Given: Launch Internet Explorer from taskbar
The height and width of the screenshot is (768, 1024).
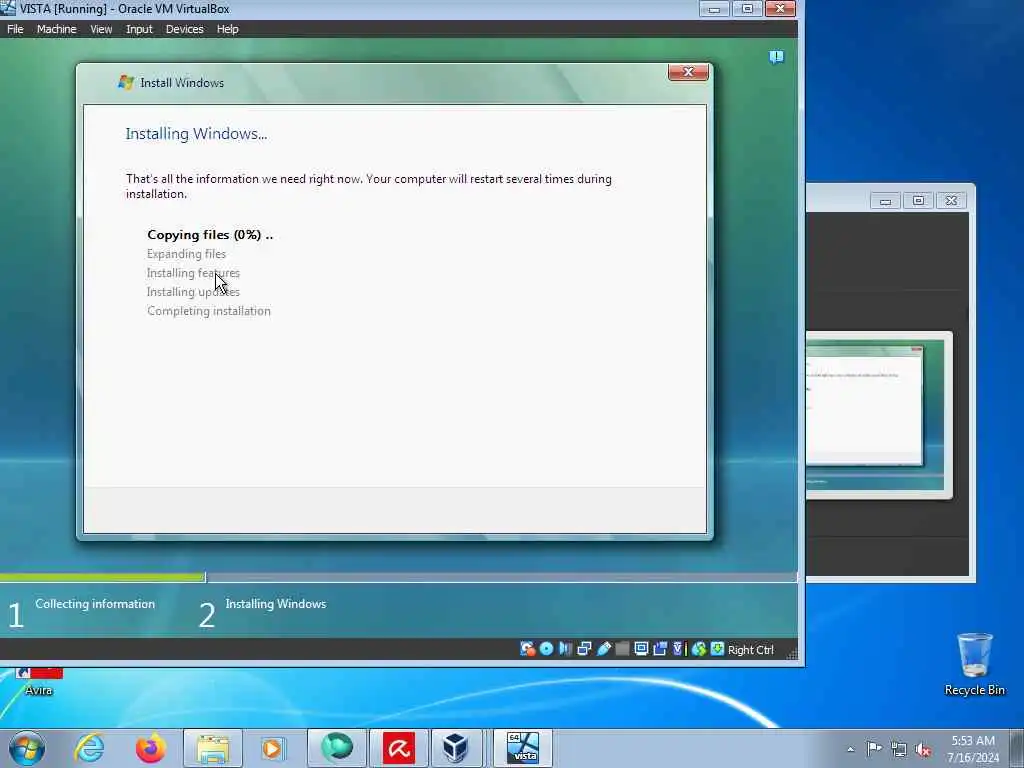Looking at the screenshot, I should tap(89, 748).
